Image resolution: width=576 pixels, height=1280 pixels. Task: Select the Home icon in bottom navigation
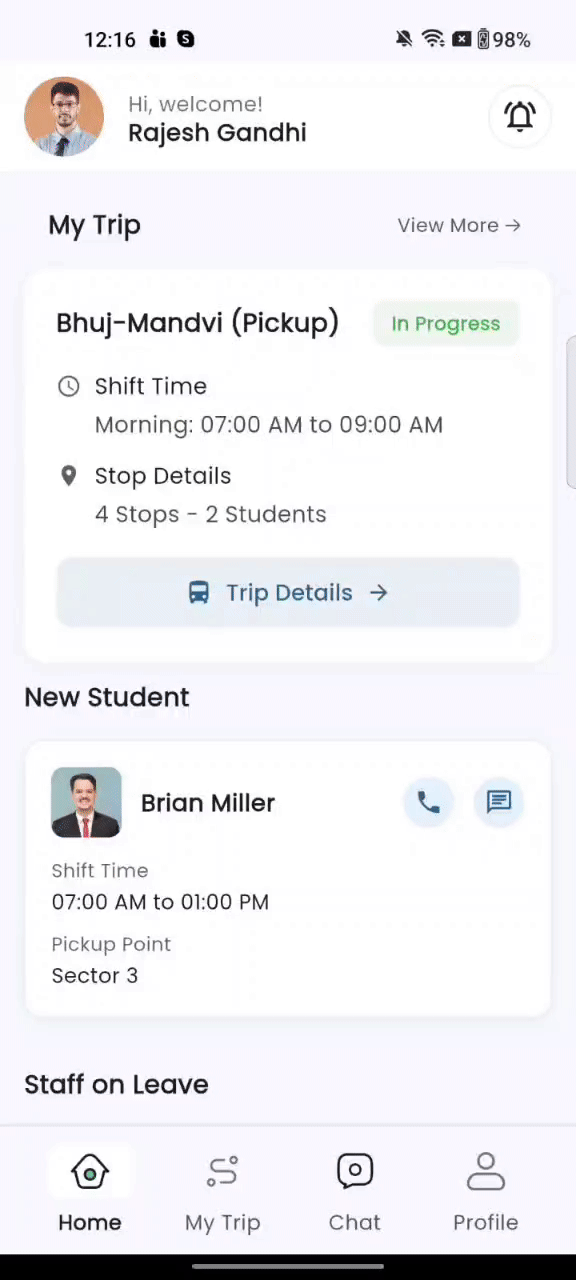pos(89,1171)
